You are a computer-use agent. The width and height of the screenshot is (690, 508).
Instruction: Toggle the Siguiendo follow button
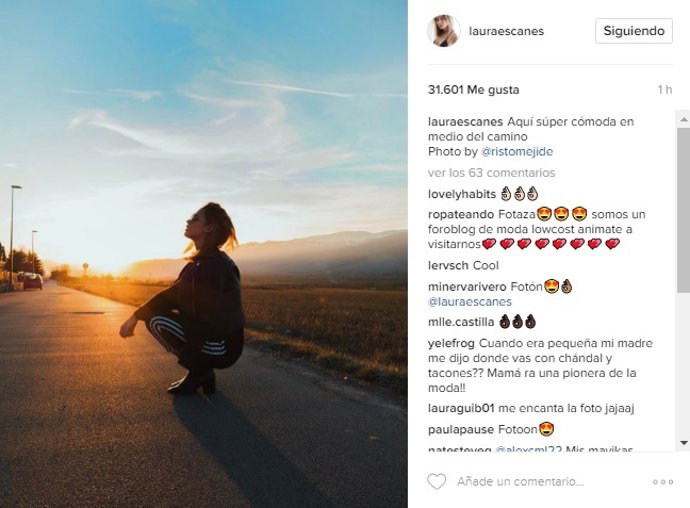coord(634,31)
